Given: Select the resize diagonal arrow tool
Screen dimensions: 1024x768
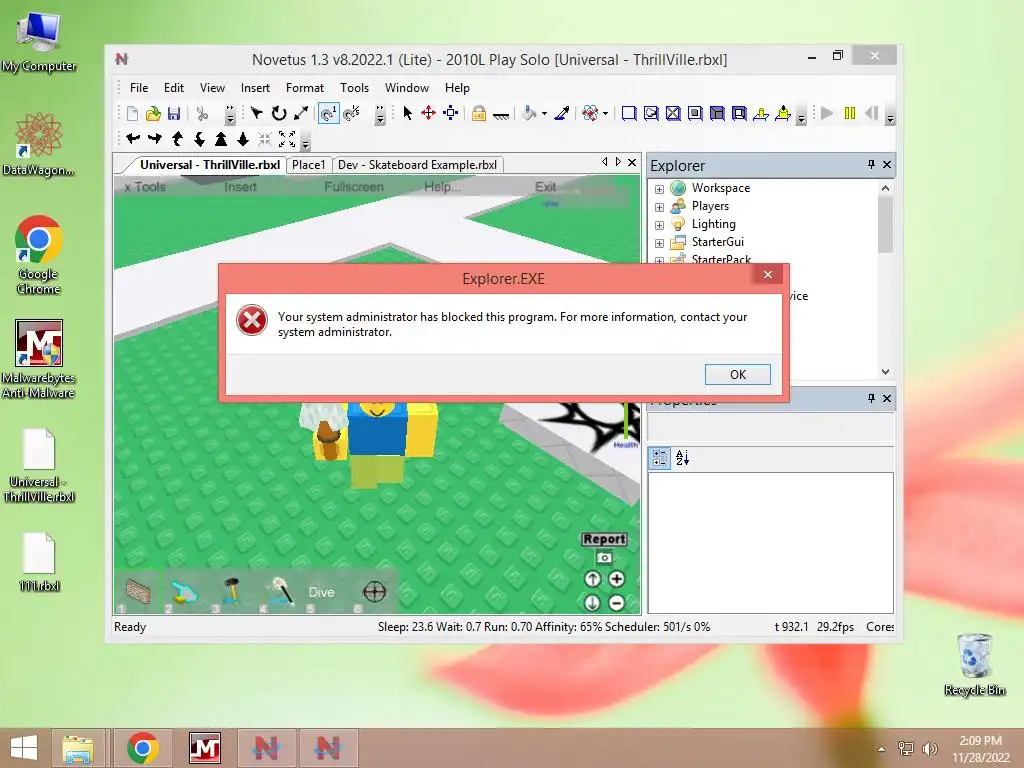Looking at the screenshot, I should point(300,114).
